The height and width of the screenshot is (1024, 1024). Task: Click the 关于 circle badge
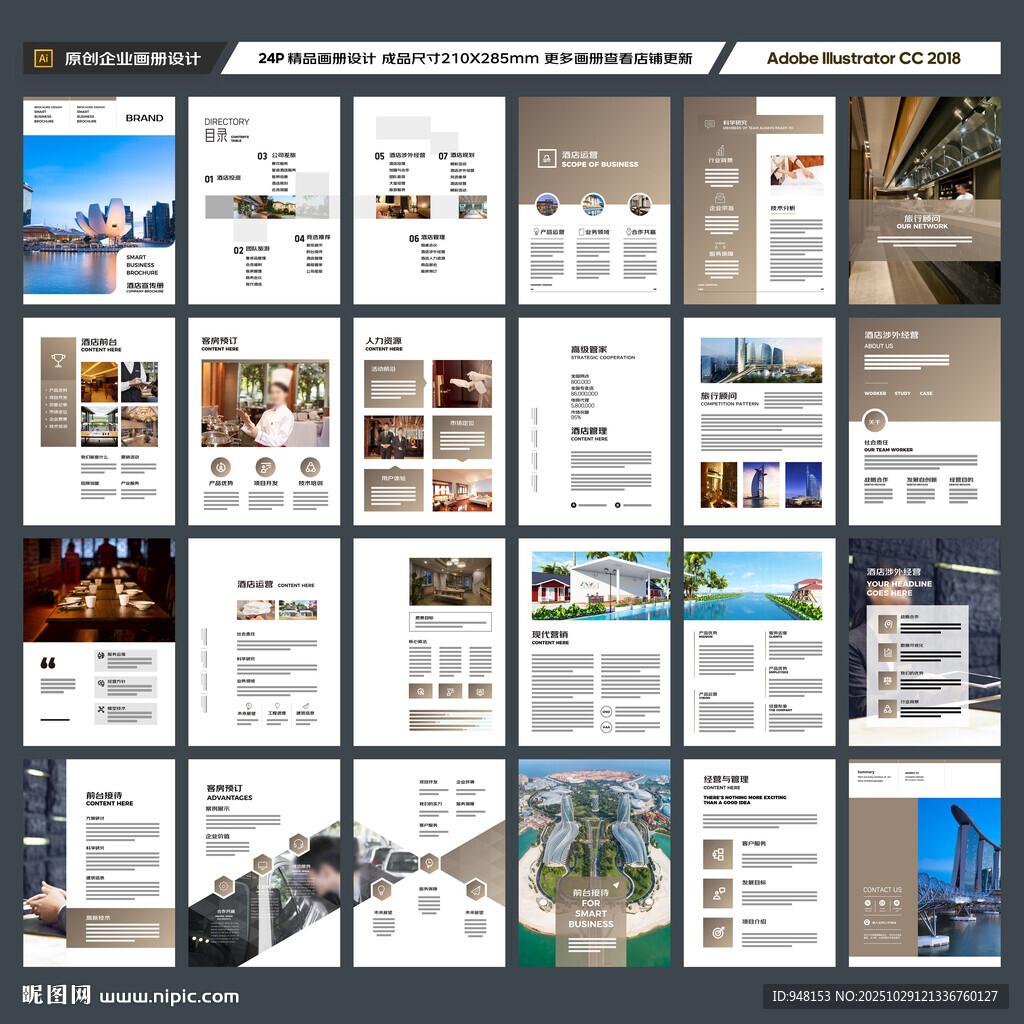[x=874, y=422]
